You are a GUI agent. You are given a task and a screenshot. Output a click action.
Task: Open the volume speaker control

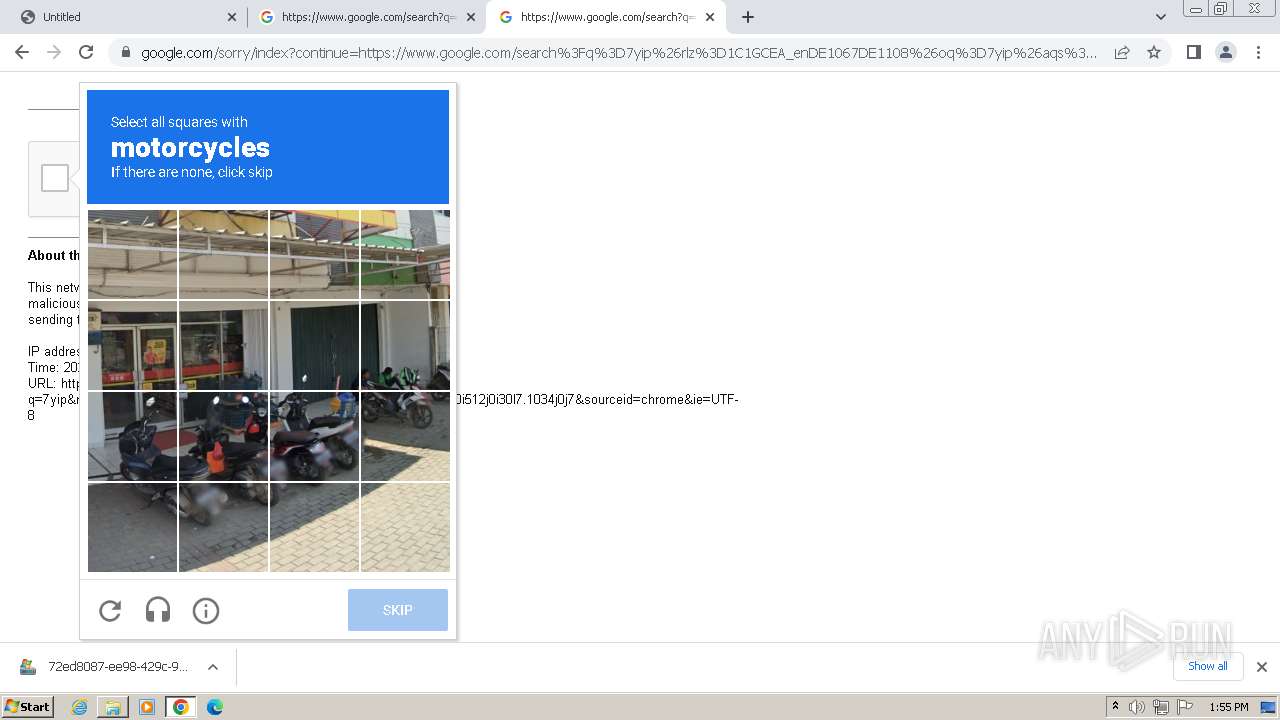tap(1137, 707)
